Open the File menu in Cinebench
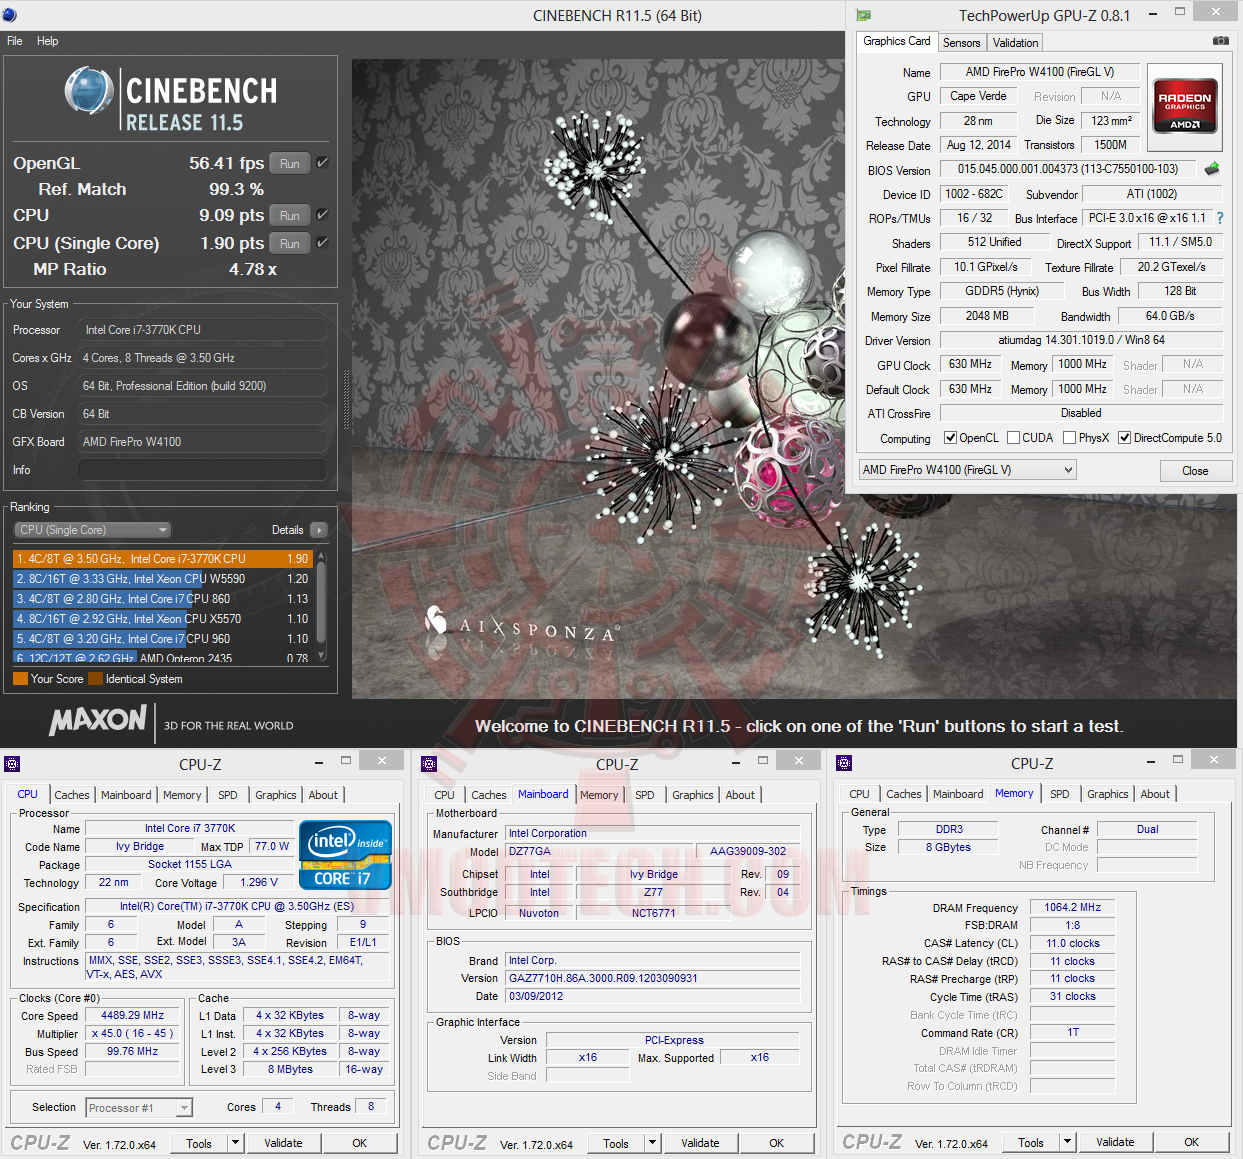 coord(15,41)
